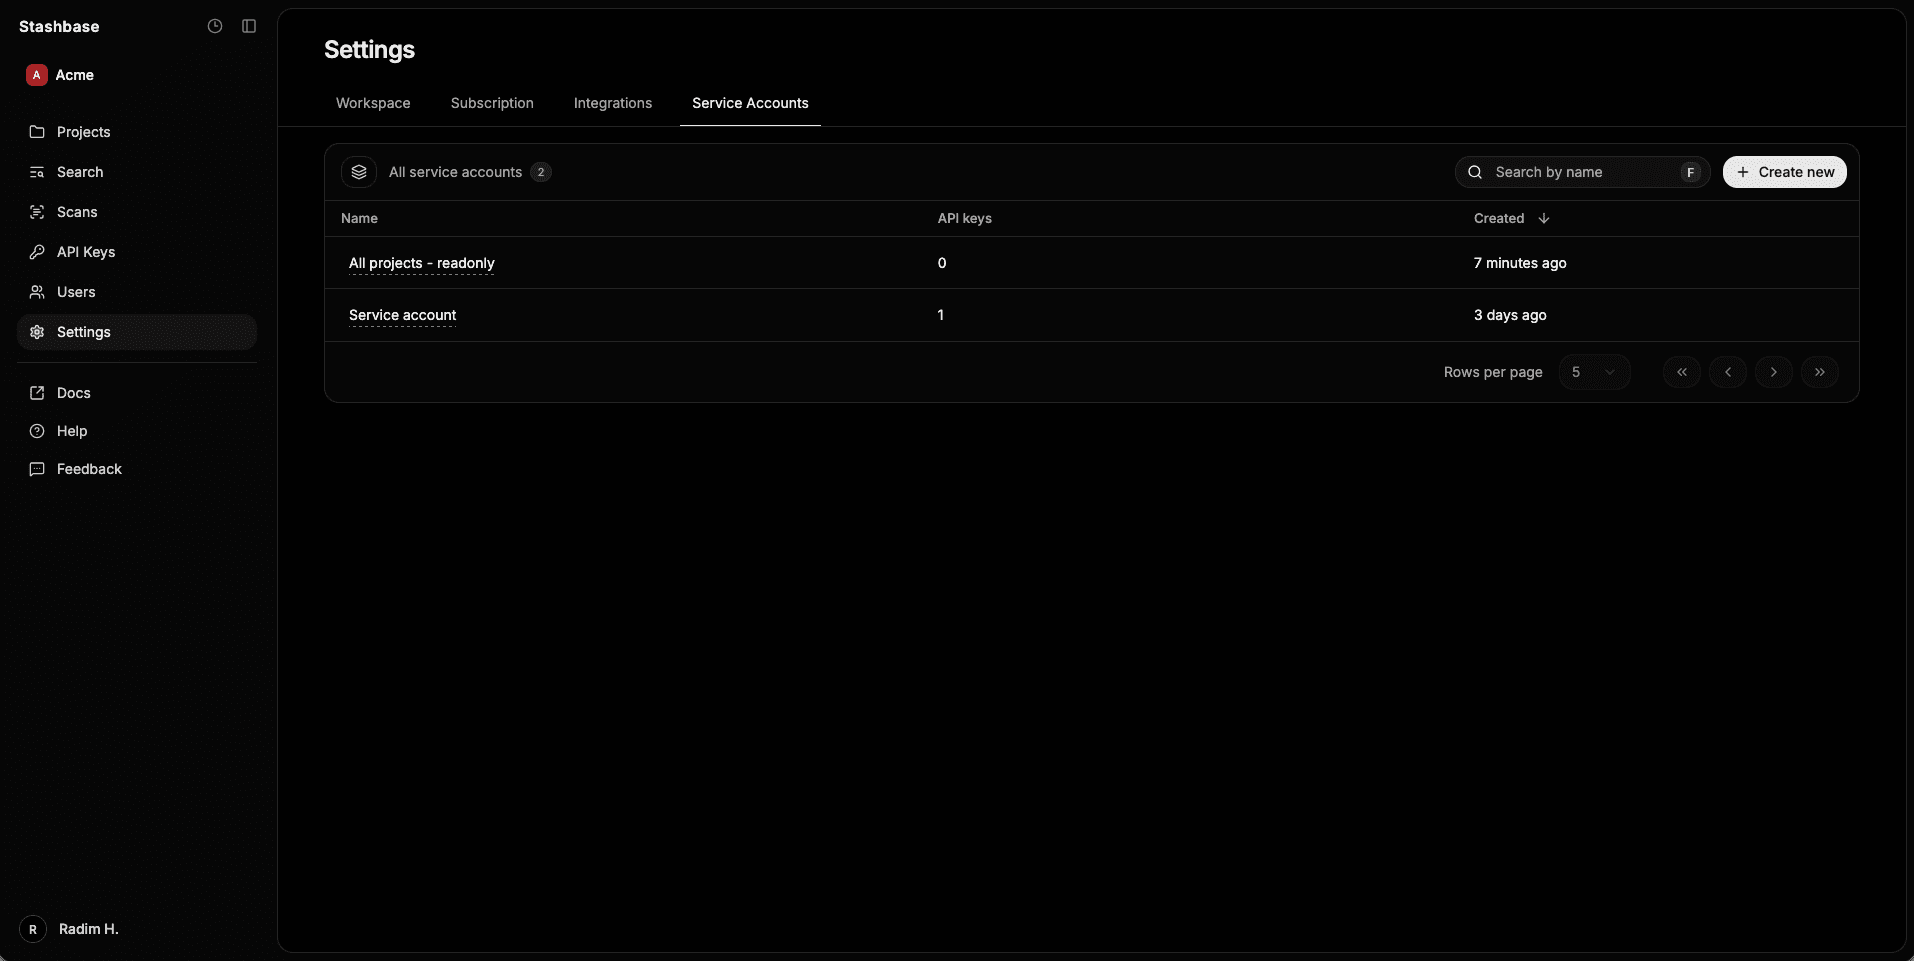1914x961 pixels.
Task: Toggle sort arrow next to Created
Action: [x=1544, y=218]
